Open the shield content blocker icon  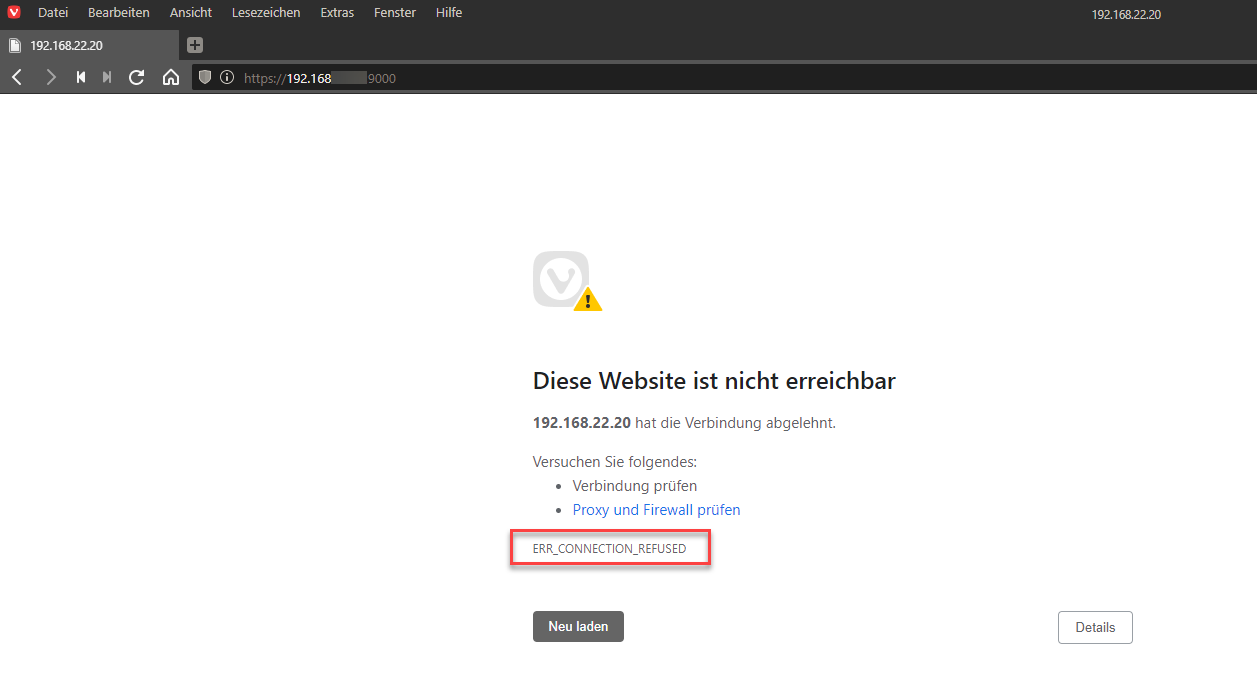pyautogui.click(x=204, y=77)
